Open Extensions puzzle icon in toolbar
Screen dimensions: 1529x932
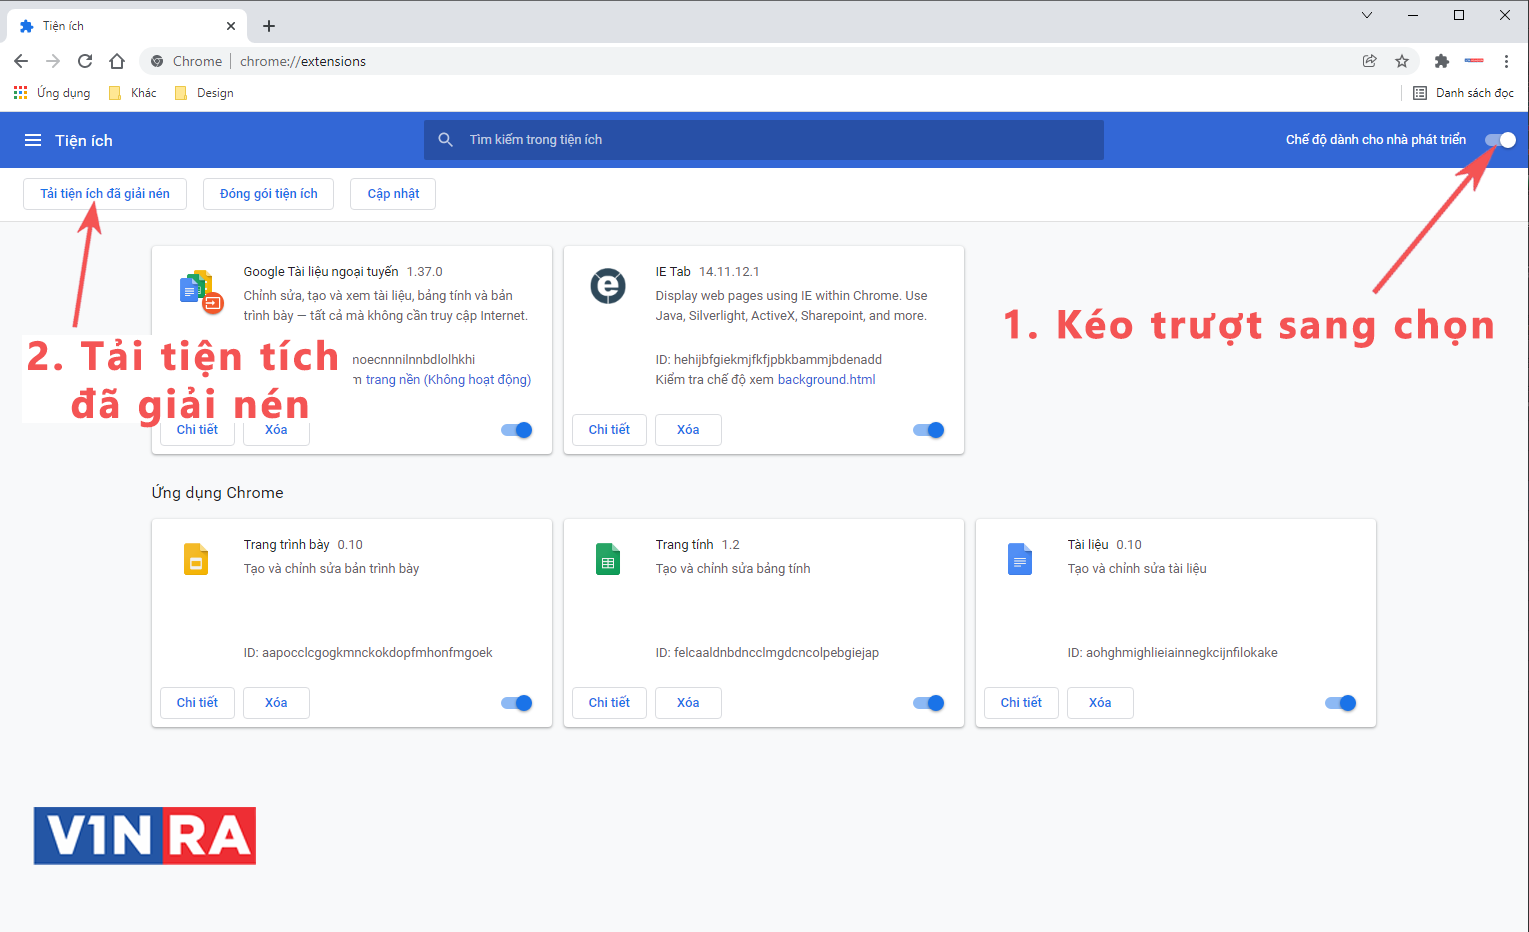1441,61
